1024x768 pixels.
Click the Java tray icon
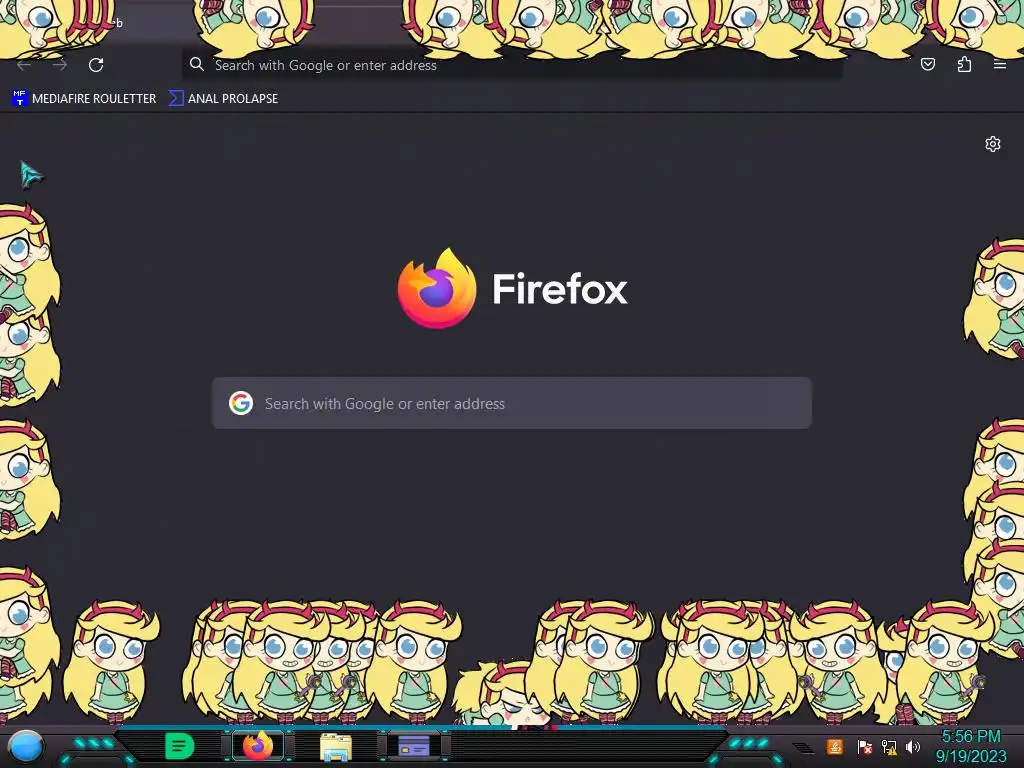pyautogui.click(x=835, y=746)
